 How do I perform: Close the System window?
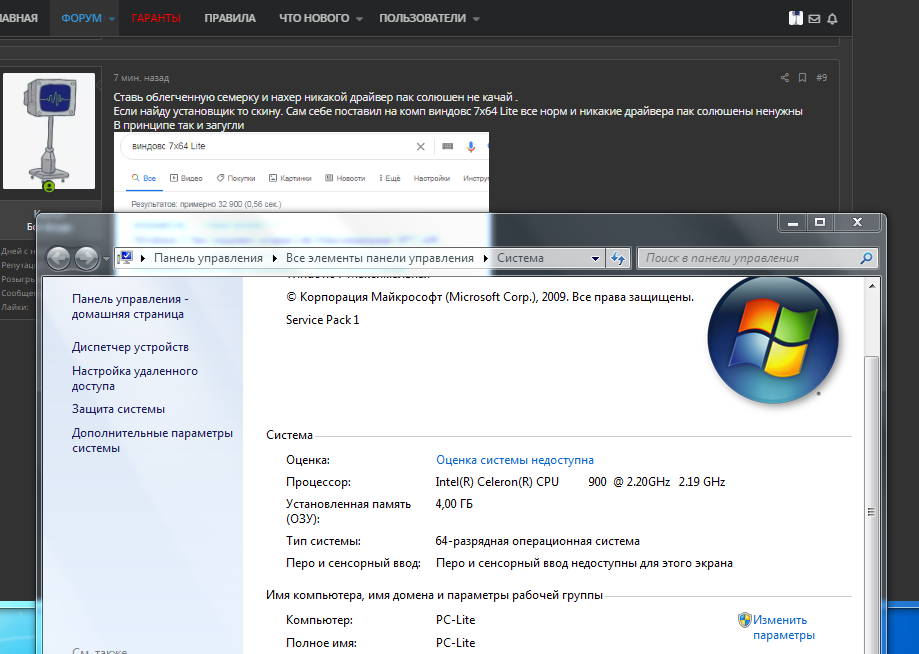tap(857, 223)
